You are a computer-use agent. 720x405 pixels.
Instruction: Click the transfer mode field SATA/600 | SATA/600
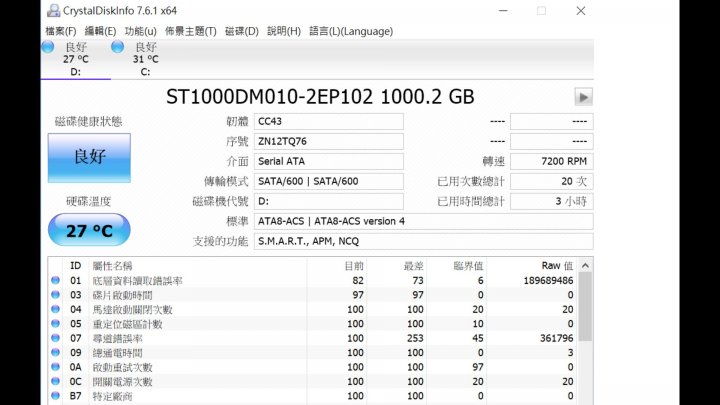tap(329, 181)
